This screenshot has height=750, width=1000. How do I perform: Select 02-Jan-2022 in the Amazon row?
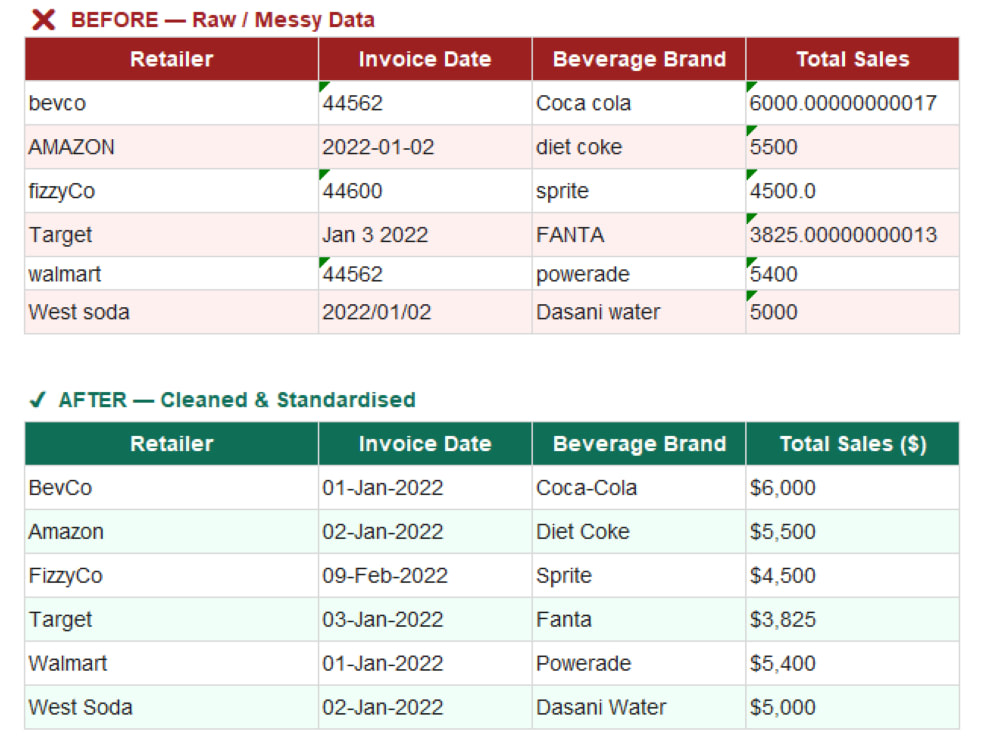(x=425, y=532)
